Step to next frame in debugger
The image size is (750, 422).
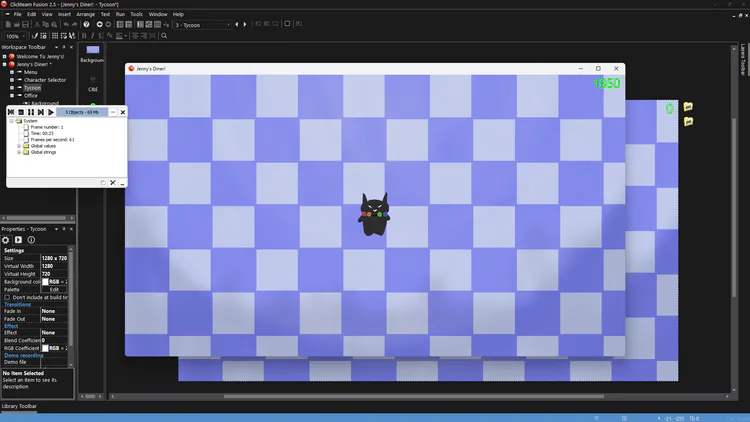[x=41, y=112]
